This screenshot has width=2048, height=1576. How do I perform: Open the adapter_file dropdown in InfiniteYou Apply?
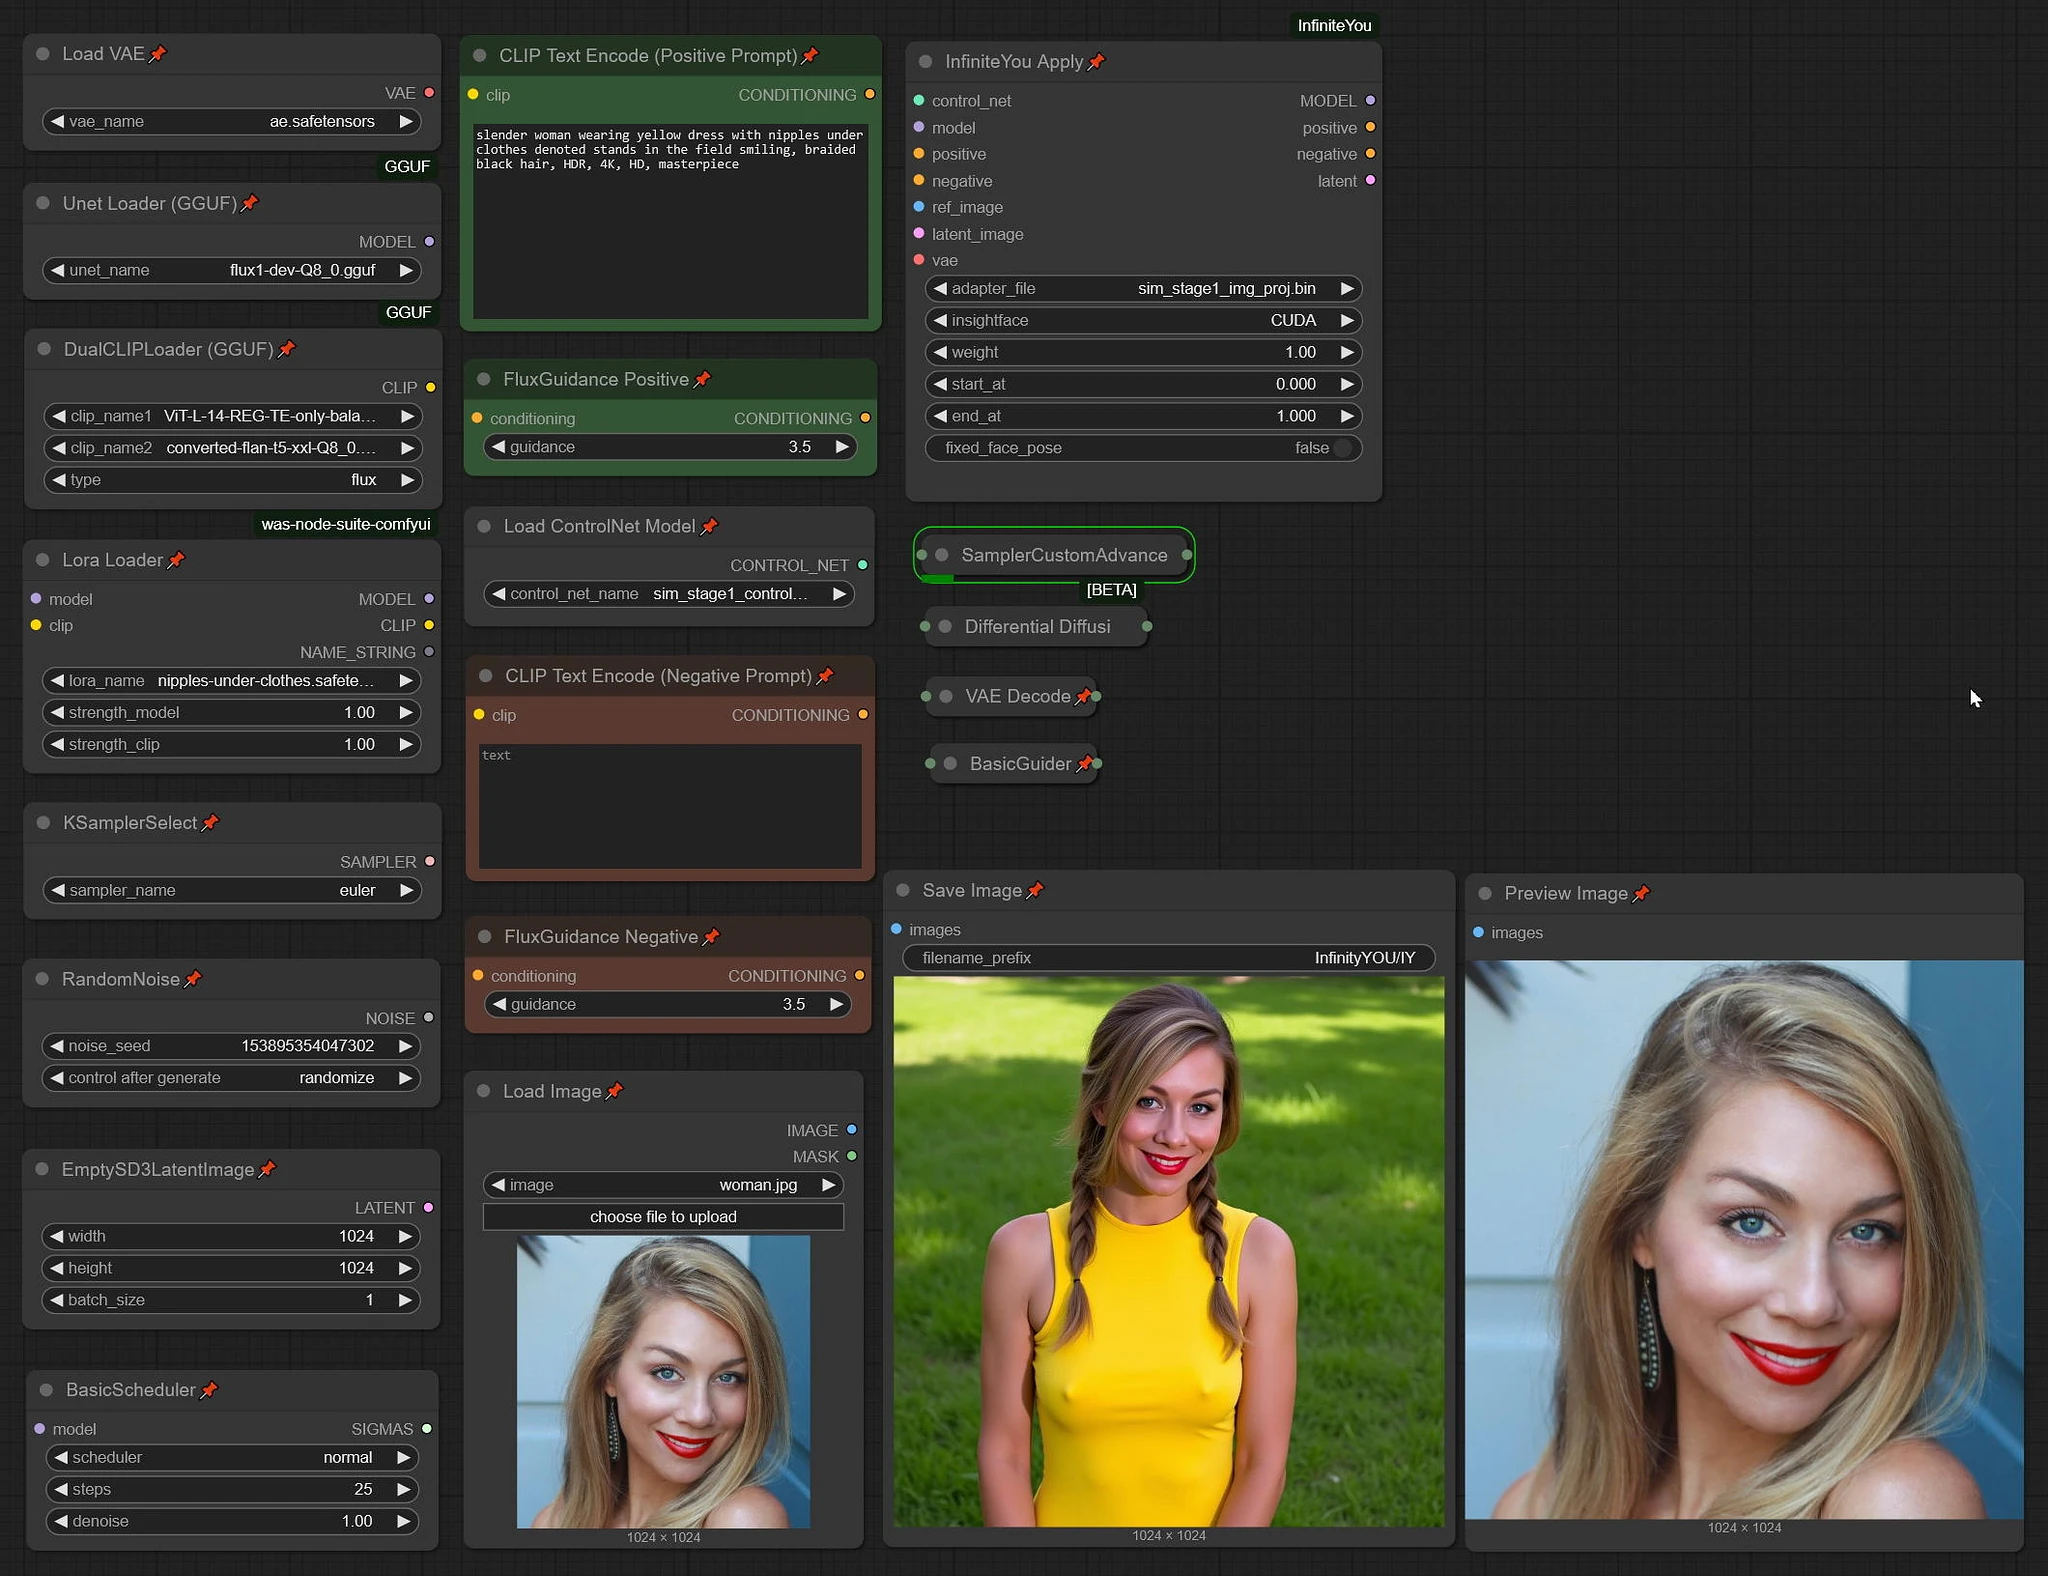point(1144,289)
